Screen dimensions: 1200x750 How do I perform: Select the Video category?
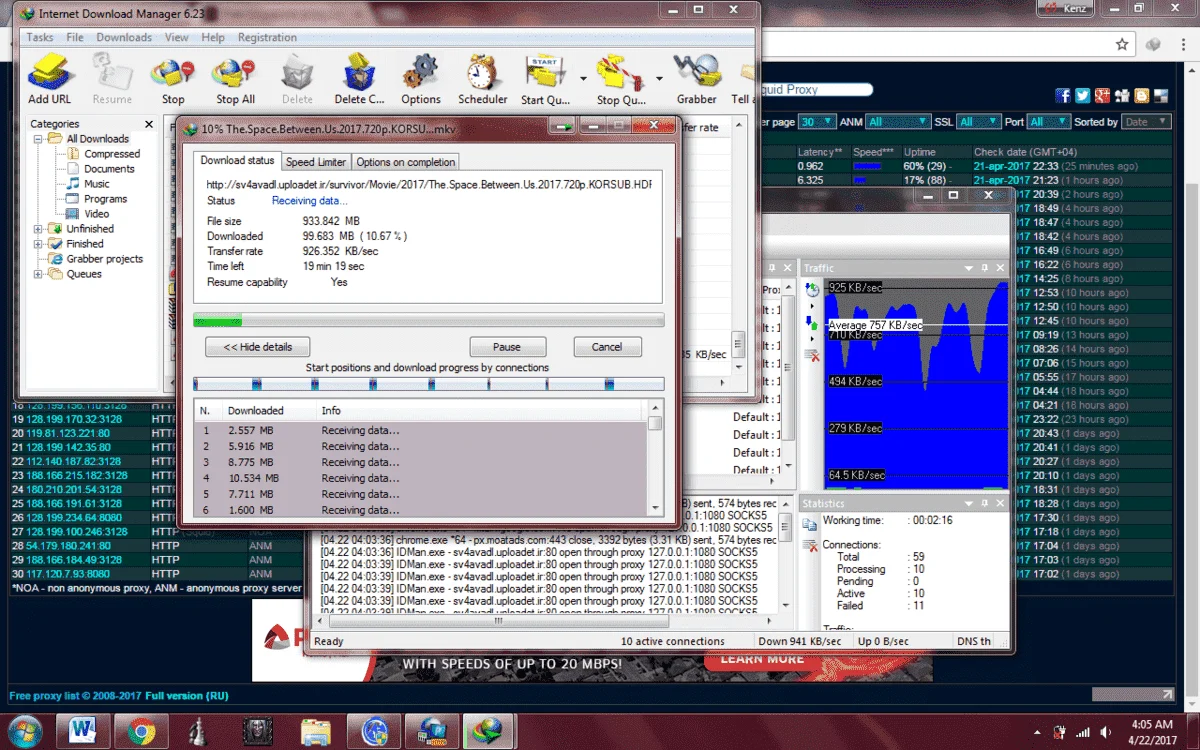tap(97, 214)
